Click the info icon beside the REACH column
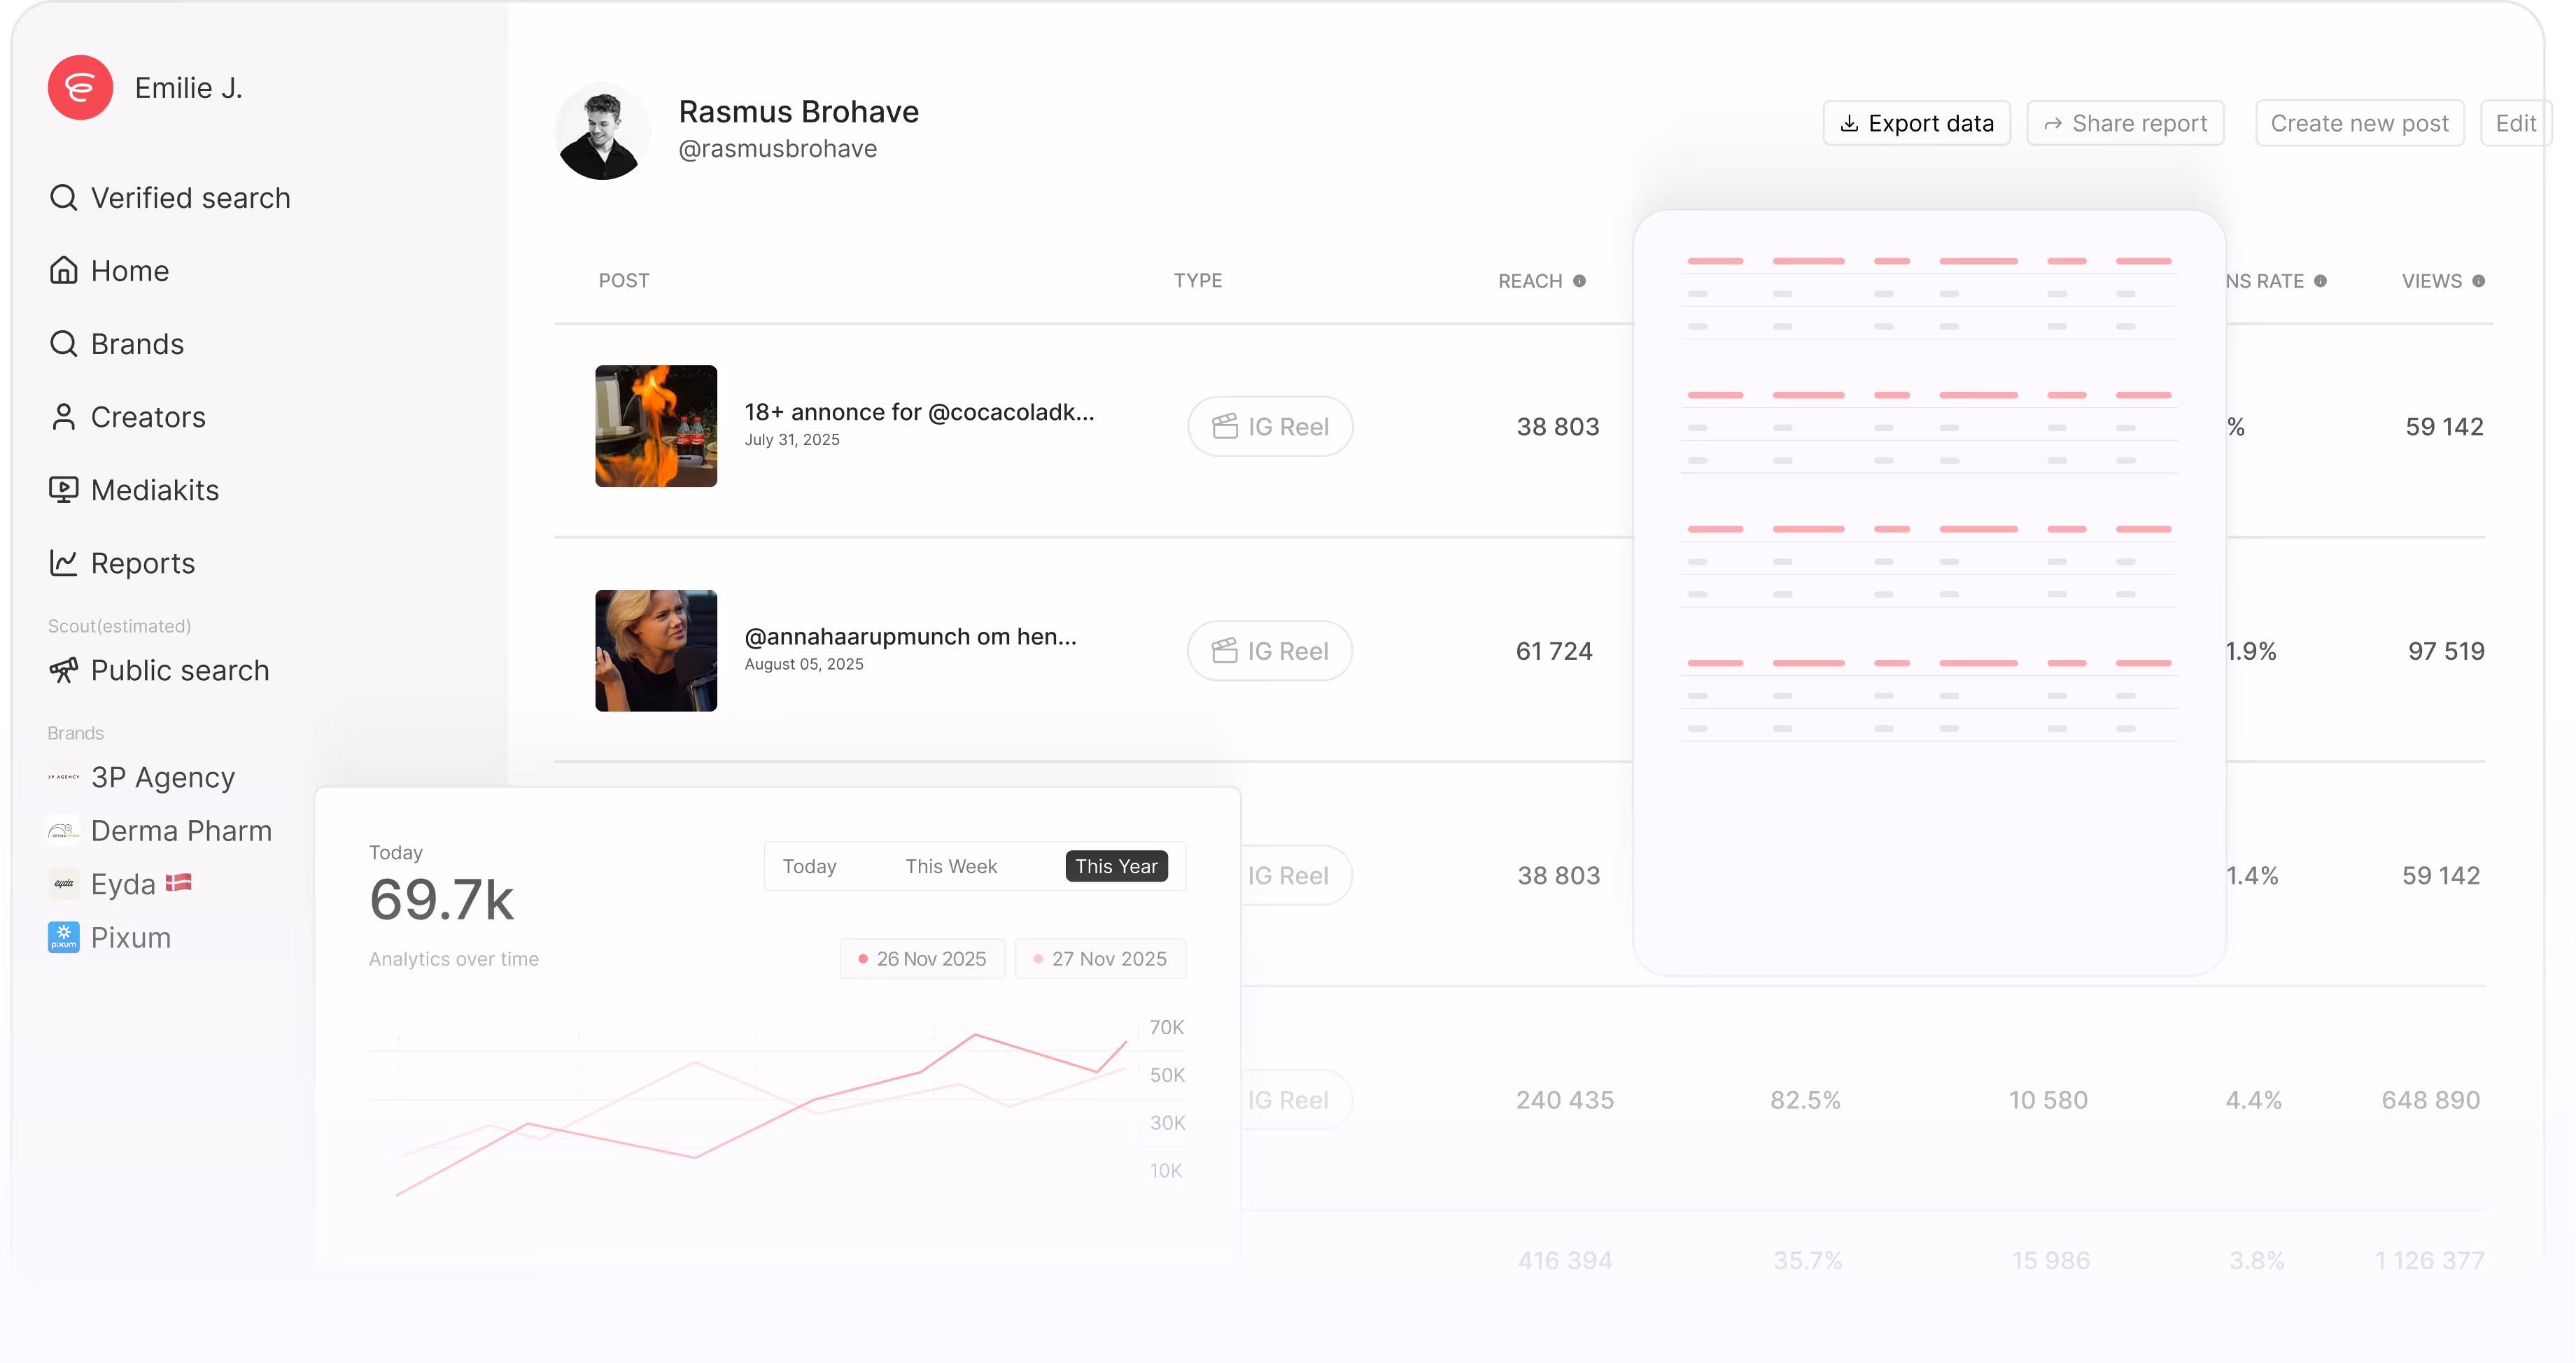The width and height of the screenshot is (2576, 1363). [1580, 280]
